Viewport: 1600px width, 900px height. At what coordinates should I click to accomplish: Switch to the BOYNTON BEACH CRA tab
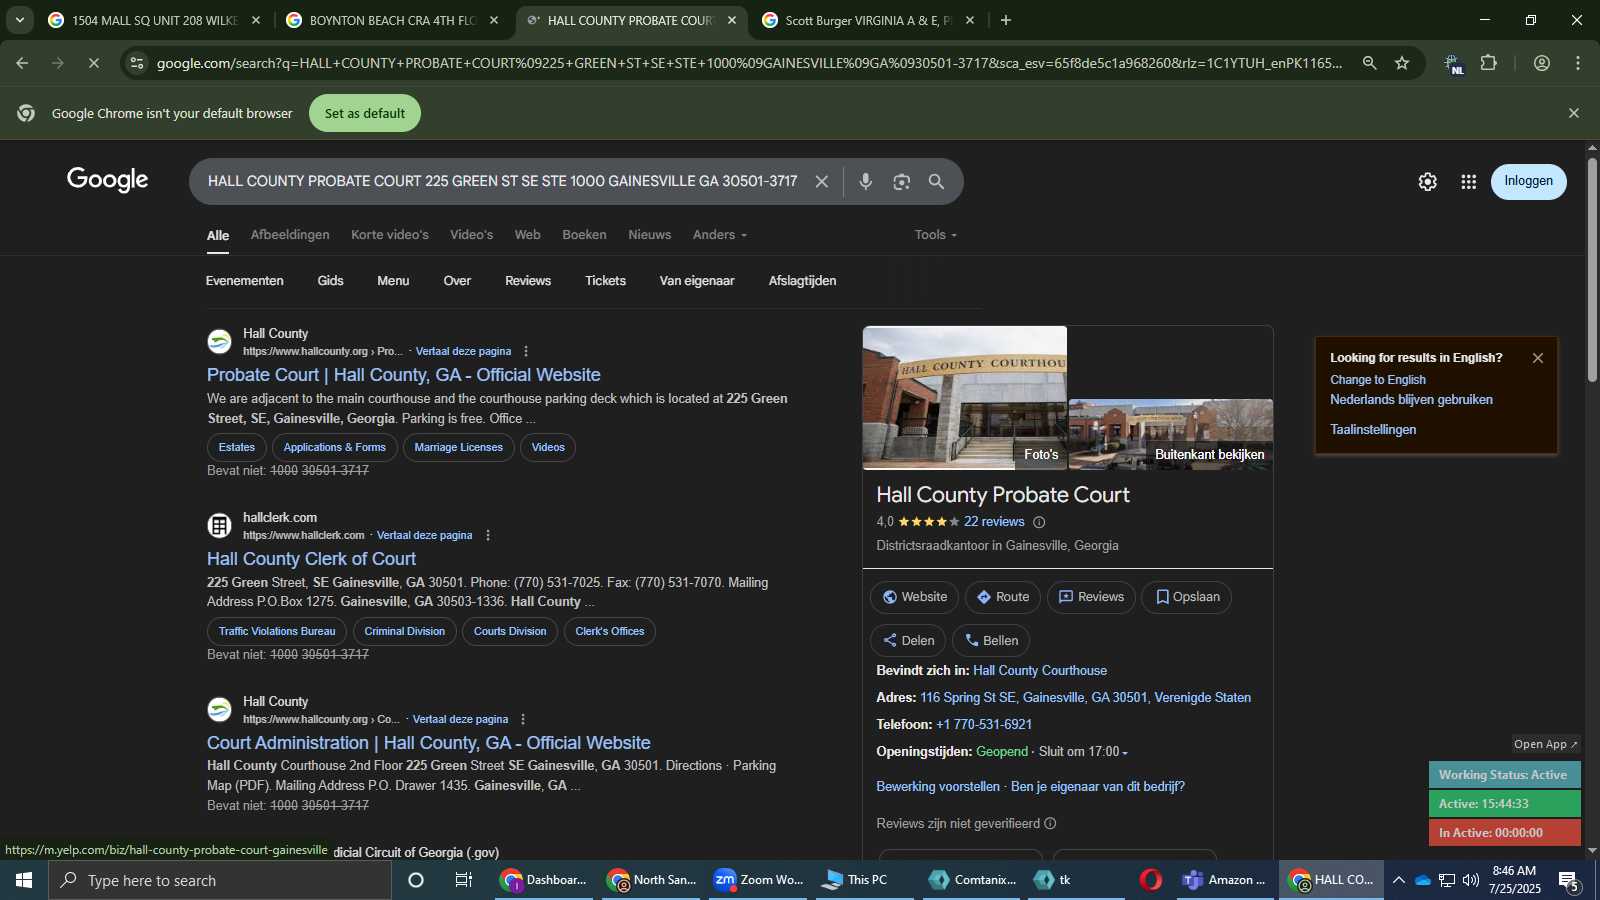click(392, 20)
